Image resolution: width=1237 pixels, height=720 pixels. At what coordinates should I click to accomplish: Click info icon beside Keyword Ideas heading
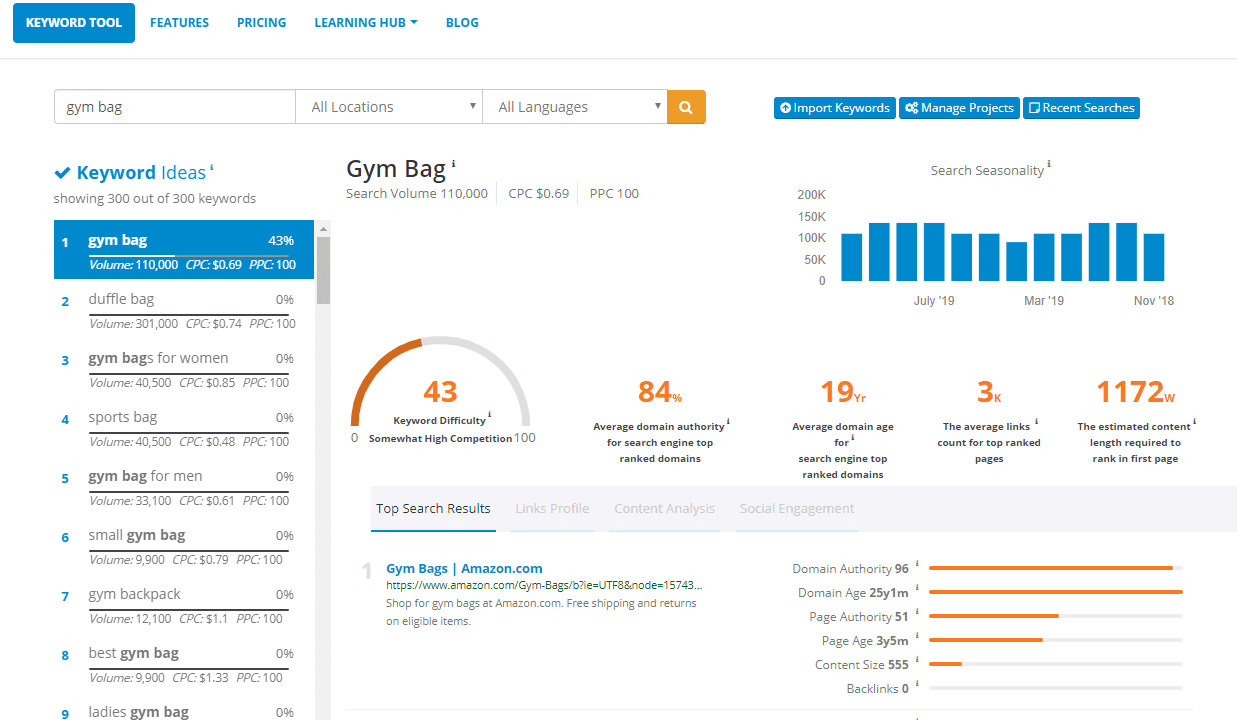(212, 168)
